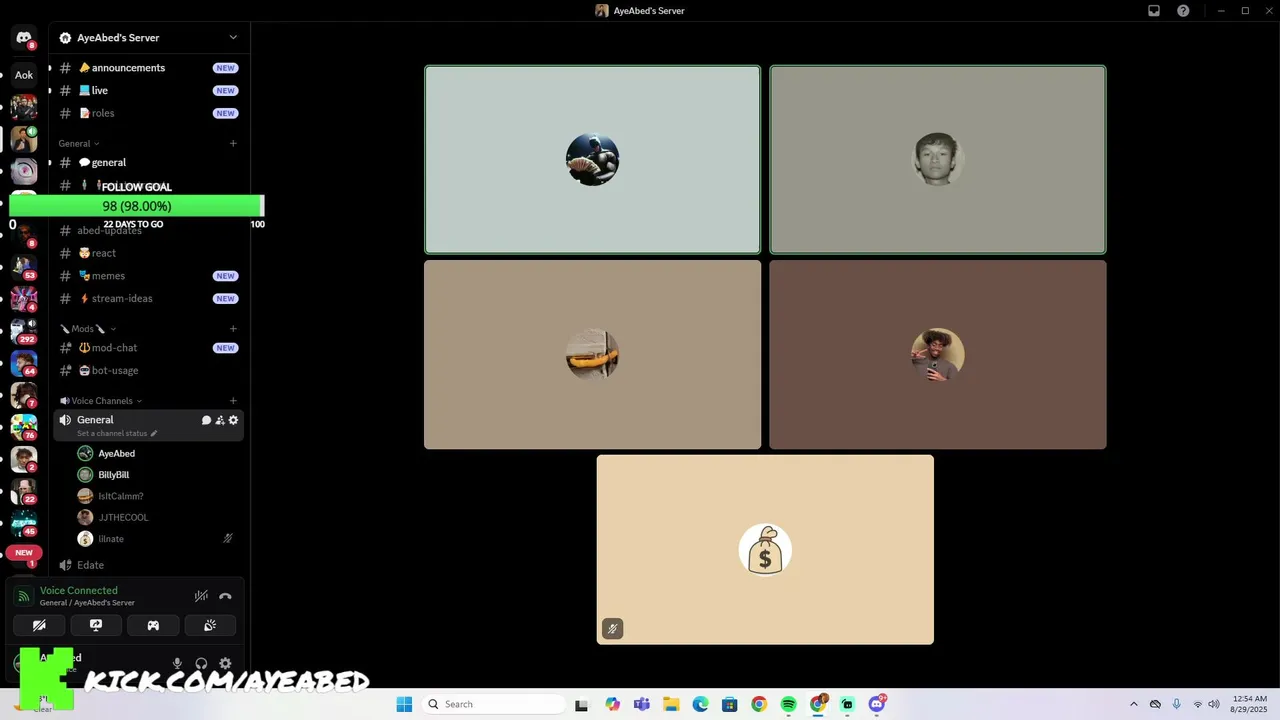Create channel in Voice Channels category plus
The height and width of the screenshot is (720, 1280).
coord(233,401)
